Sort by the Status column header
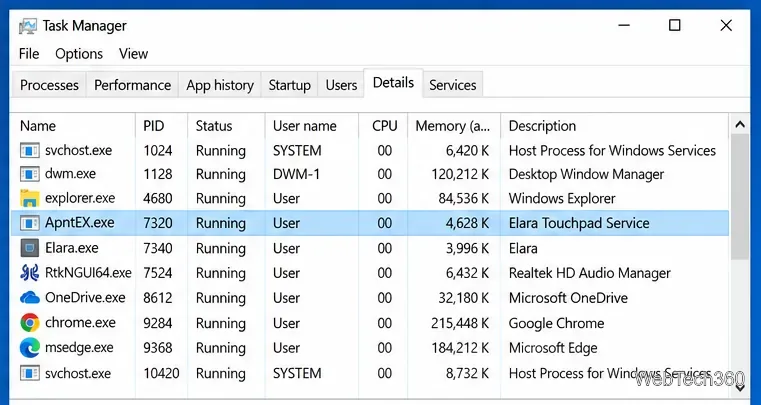 point(226,126)
